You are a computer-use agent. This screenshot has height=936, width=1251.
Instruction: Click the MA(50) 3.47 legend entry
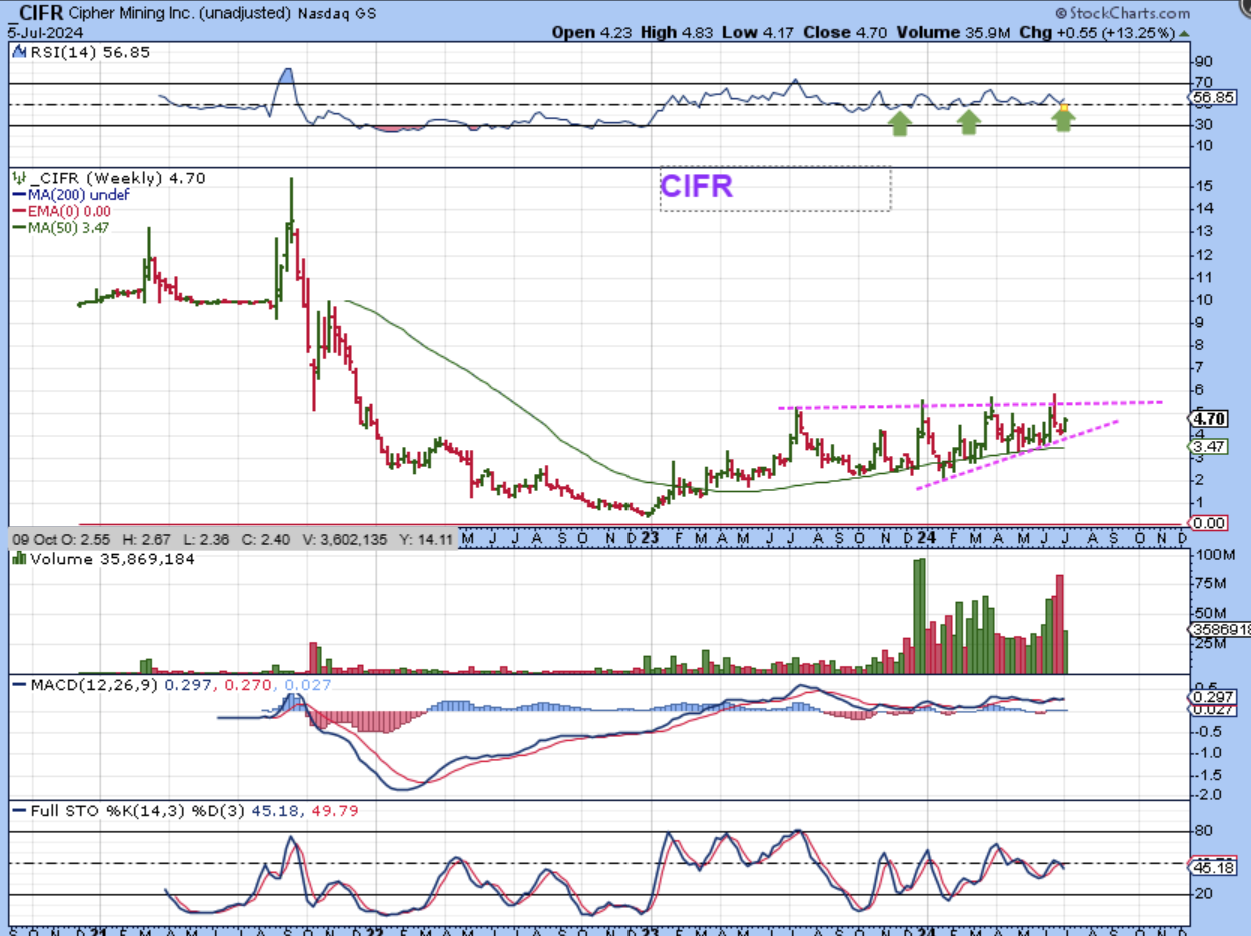[x=61, y=227]
